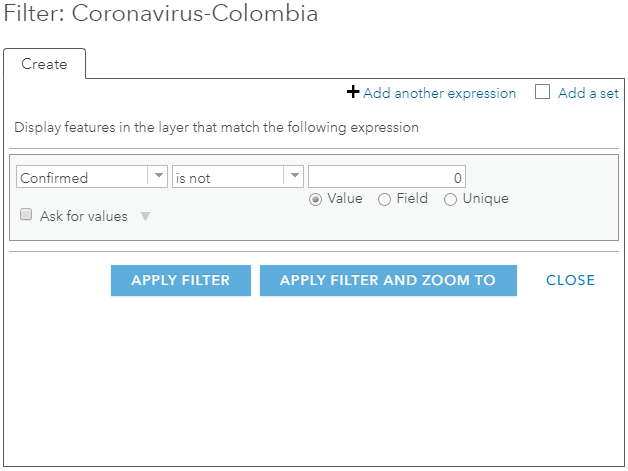Select the Value radio button
The image size is (628, 471).
[x=316, y=199]
